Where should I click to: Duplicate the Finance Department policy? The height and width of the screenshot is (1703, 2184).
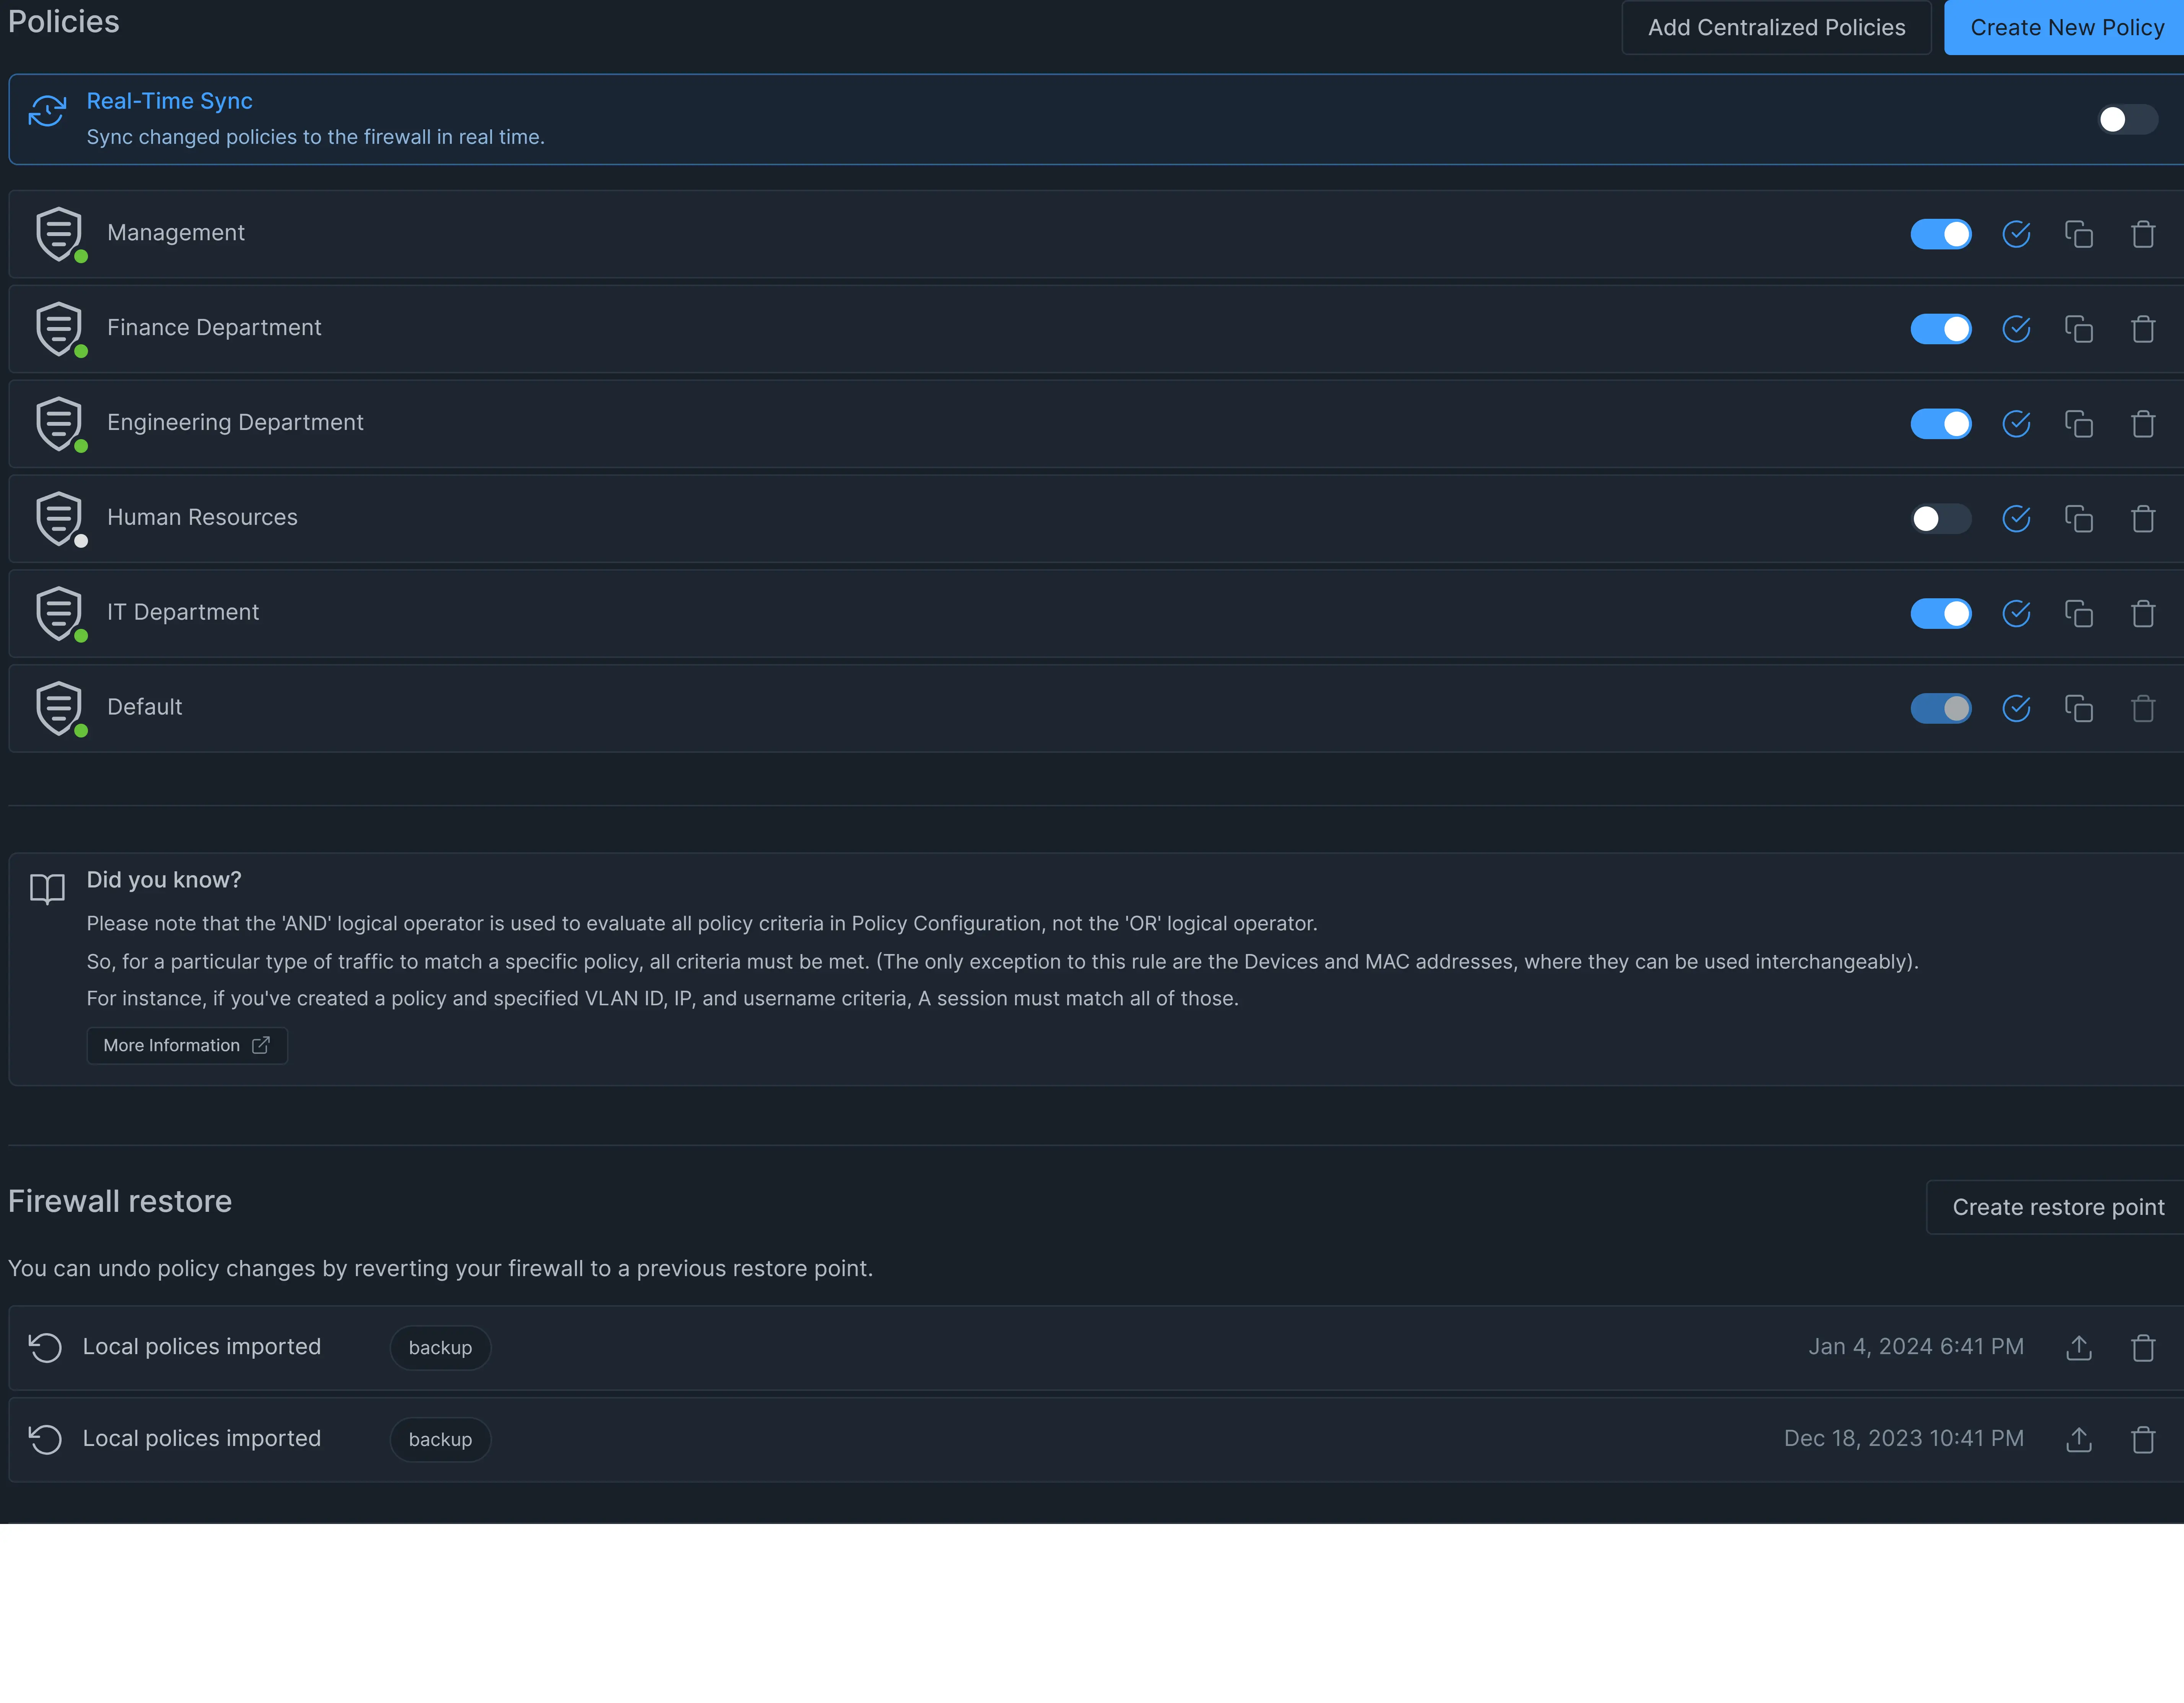coord(2079,329)
